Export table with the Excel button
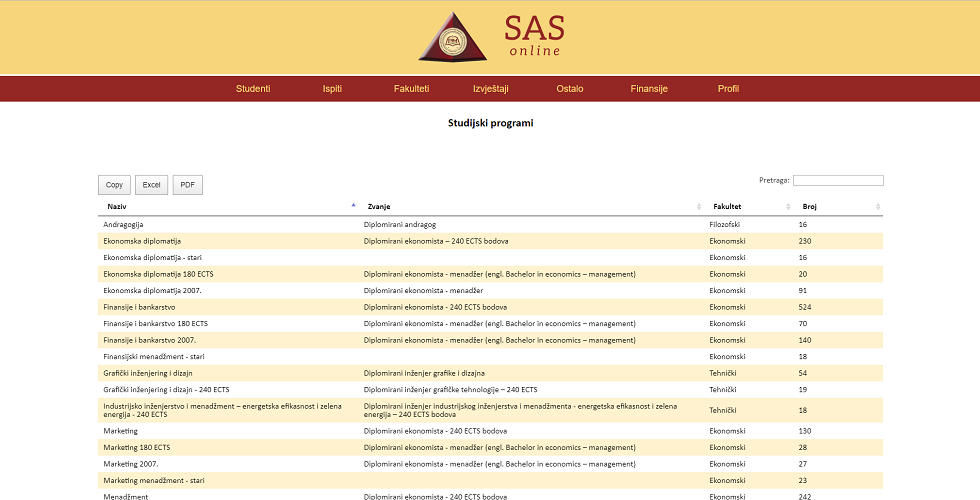 (x=151, y=185)
